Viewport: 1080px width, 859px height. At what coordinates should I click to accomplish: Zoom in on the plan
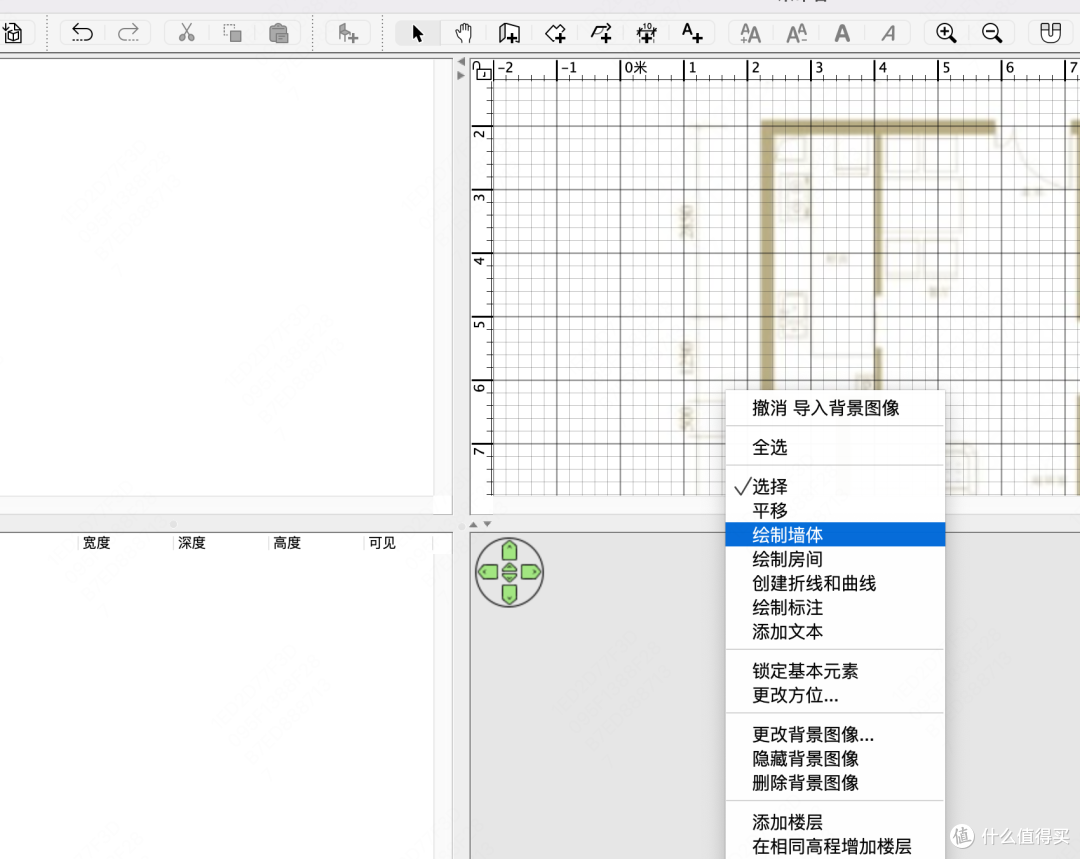tap(946, 32)
